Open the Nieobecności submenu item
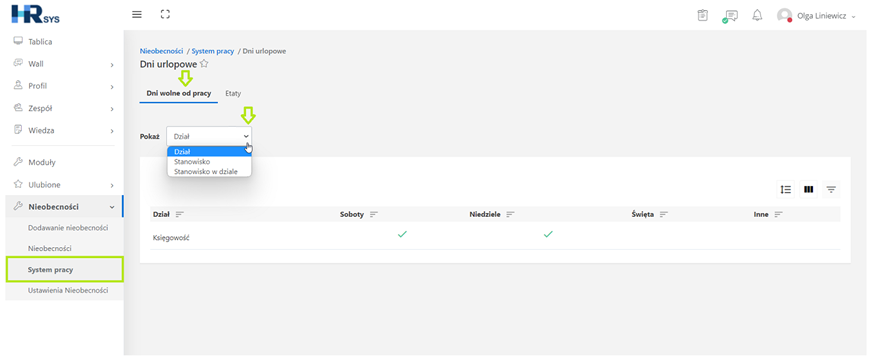The image size is (872, 362). click(49, 249)
